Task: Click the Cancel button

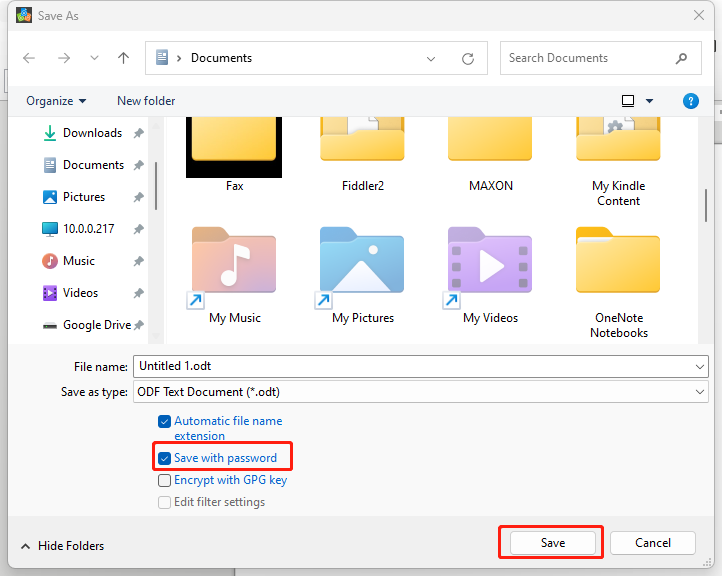Action: (x=652, y=543)
